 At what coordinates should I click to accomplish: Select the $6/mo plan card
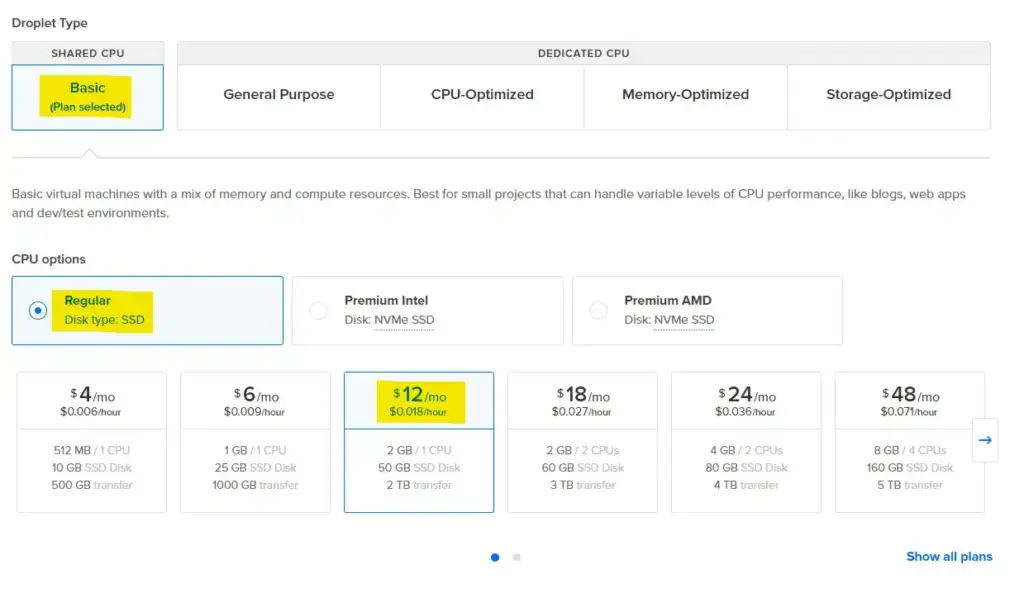pos(255,442)
